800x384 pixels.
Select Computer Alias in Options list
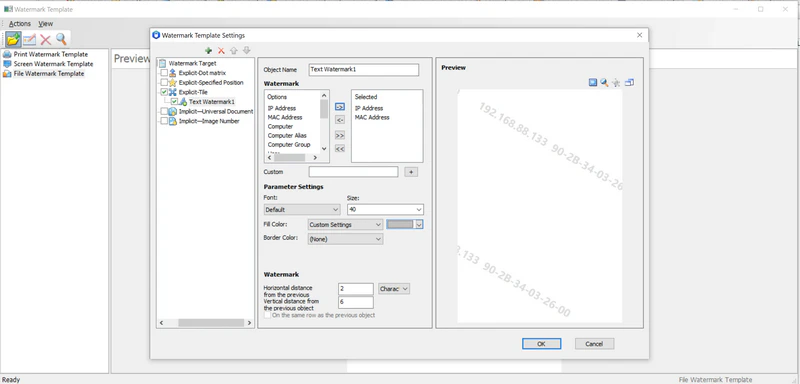[287, 136]
